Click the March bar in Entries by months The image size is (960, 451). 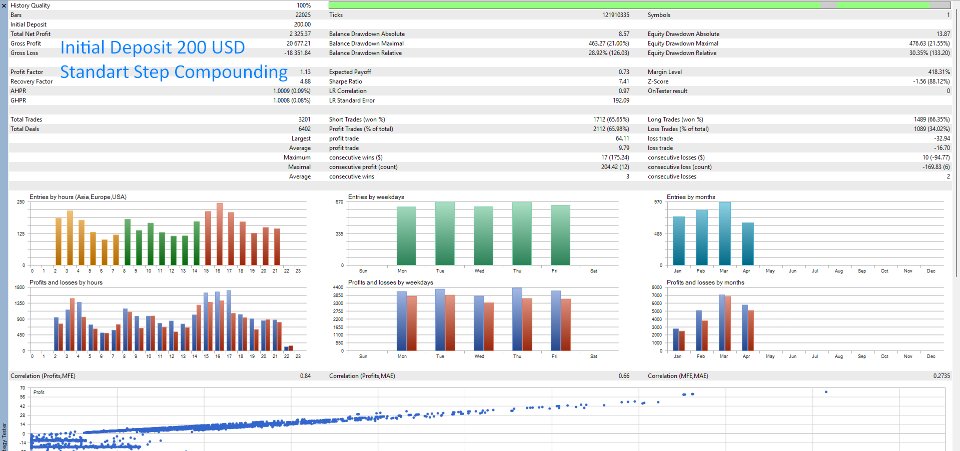(x=724, y=233)
